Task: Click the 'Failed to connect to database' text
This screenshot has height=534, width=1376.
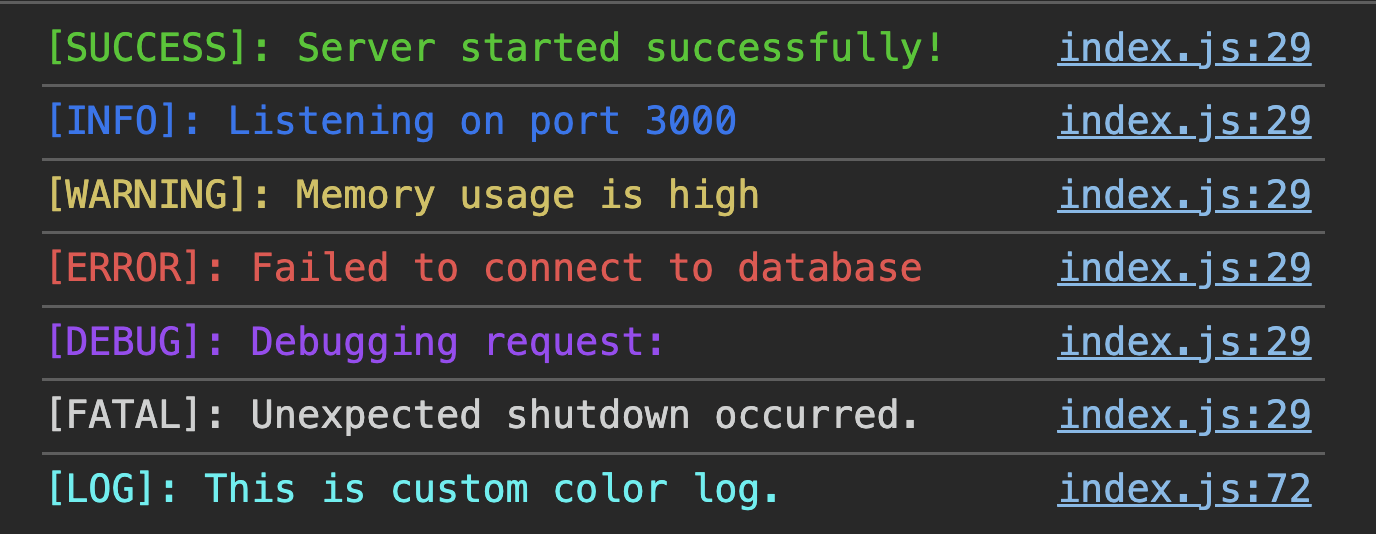Action: (586, 268)
